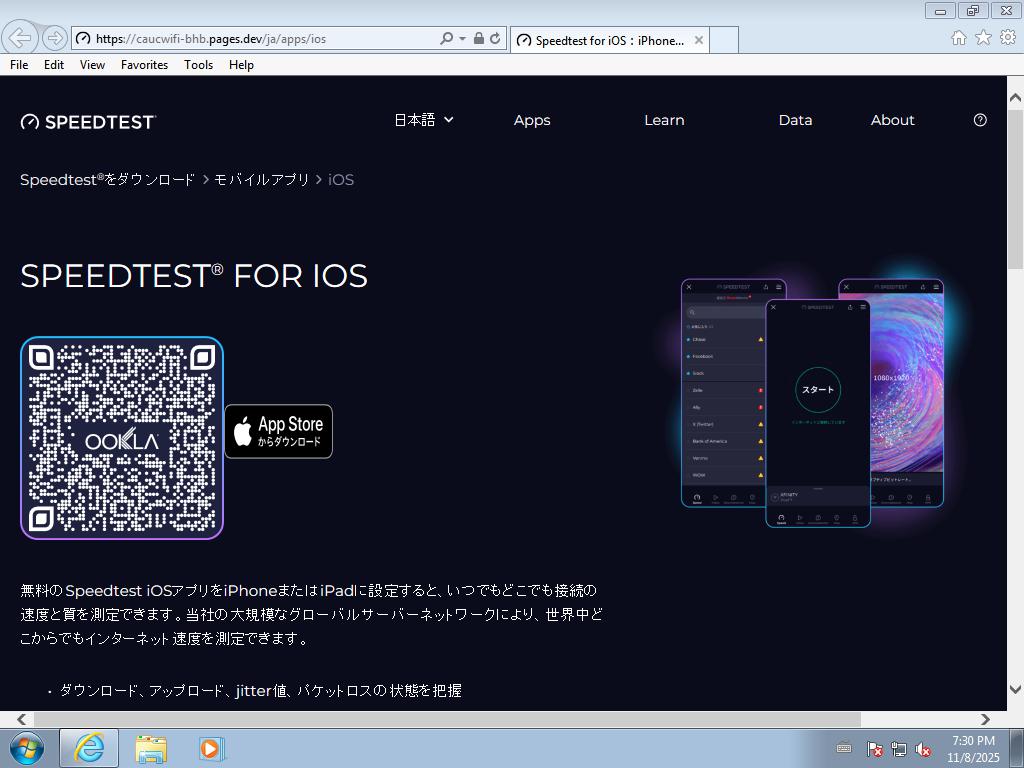Open the Windows Start button

tap(27, 748)
